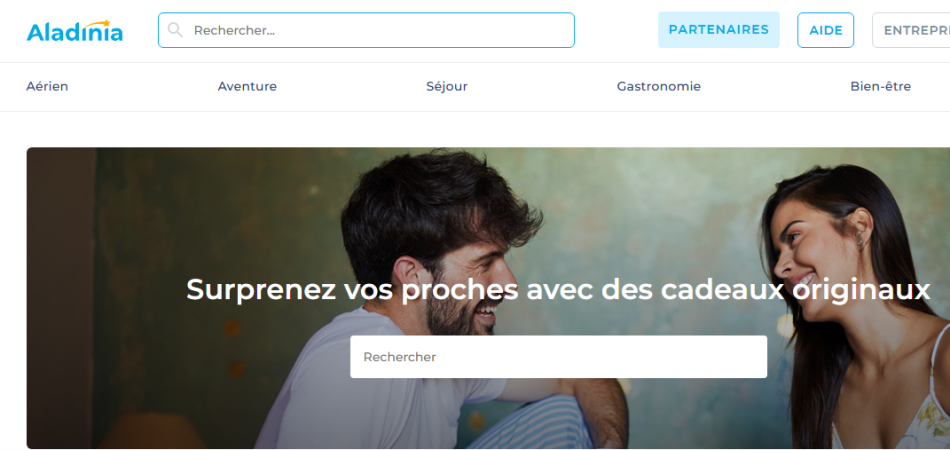Open the Aérien category

tap(47, 86)
